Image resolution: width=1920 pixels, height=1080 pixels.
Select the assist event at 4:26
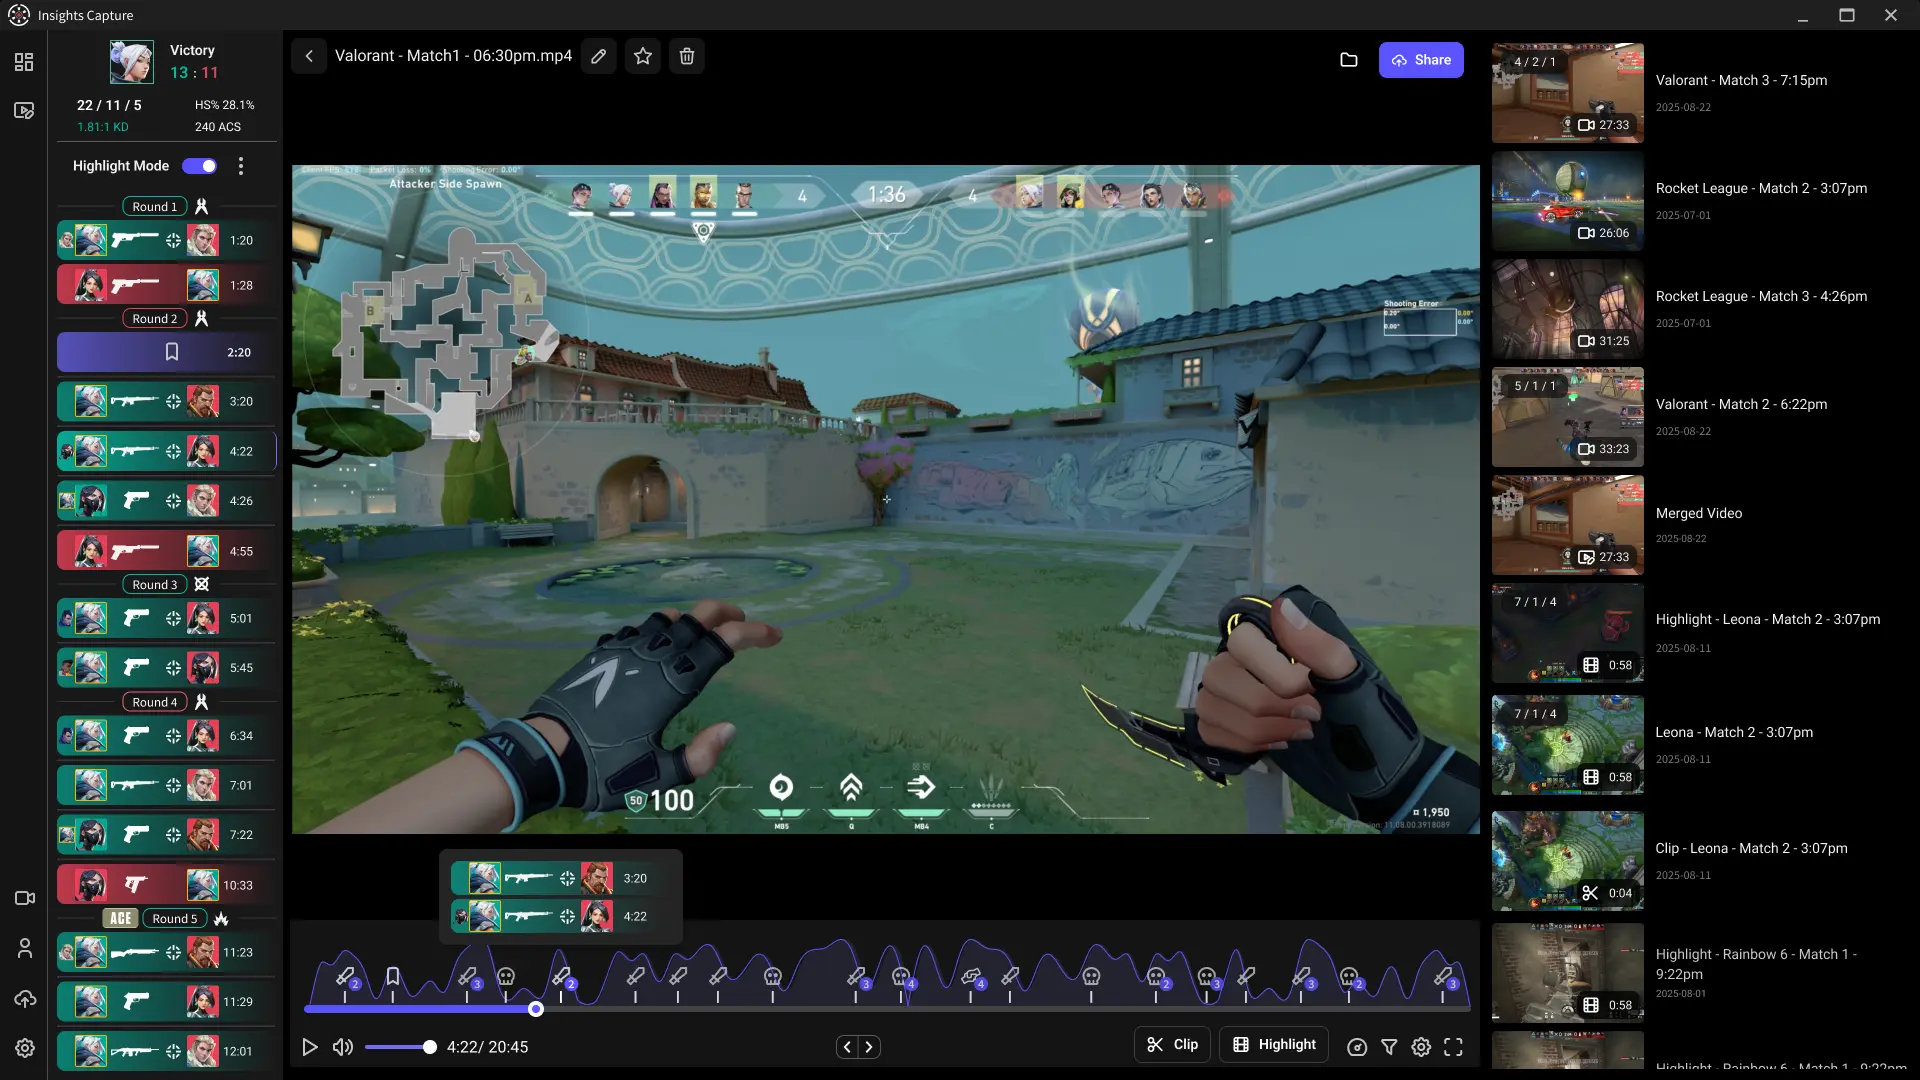[x=166, y=501]
